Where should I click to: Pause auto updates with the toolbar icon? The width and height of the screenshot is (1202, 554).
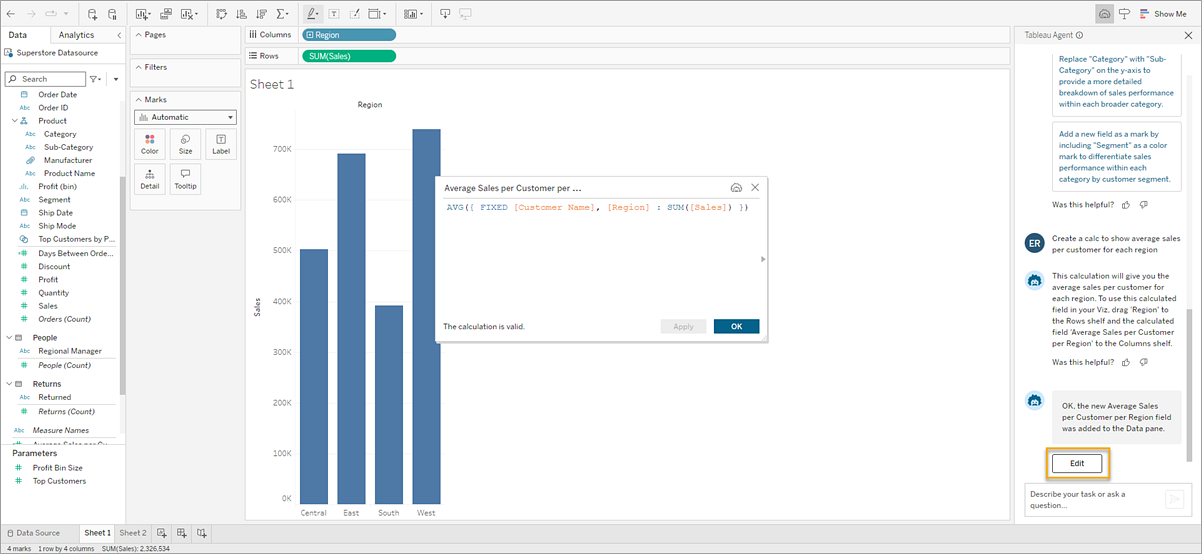click(113, 14)
